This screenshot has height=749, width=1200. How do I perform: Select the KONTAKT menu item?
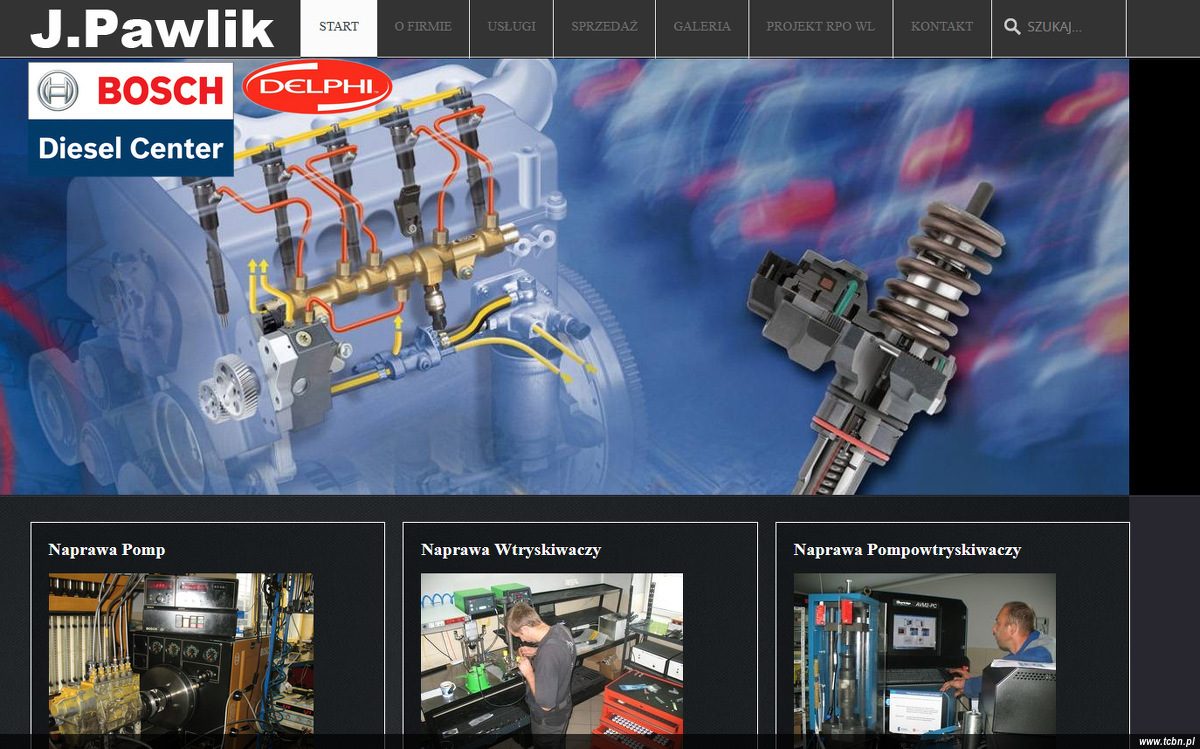[x=941, y=27]
